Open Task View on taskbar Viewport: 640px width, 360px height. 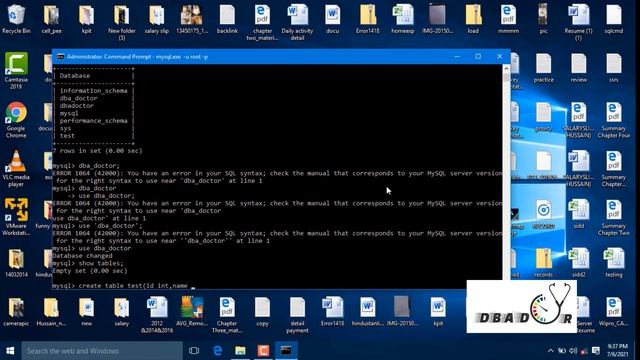point(194,351)
